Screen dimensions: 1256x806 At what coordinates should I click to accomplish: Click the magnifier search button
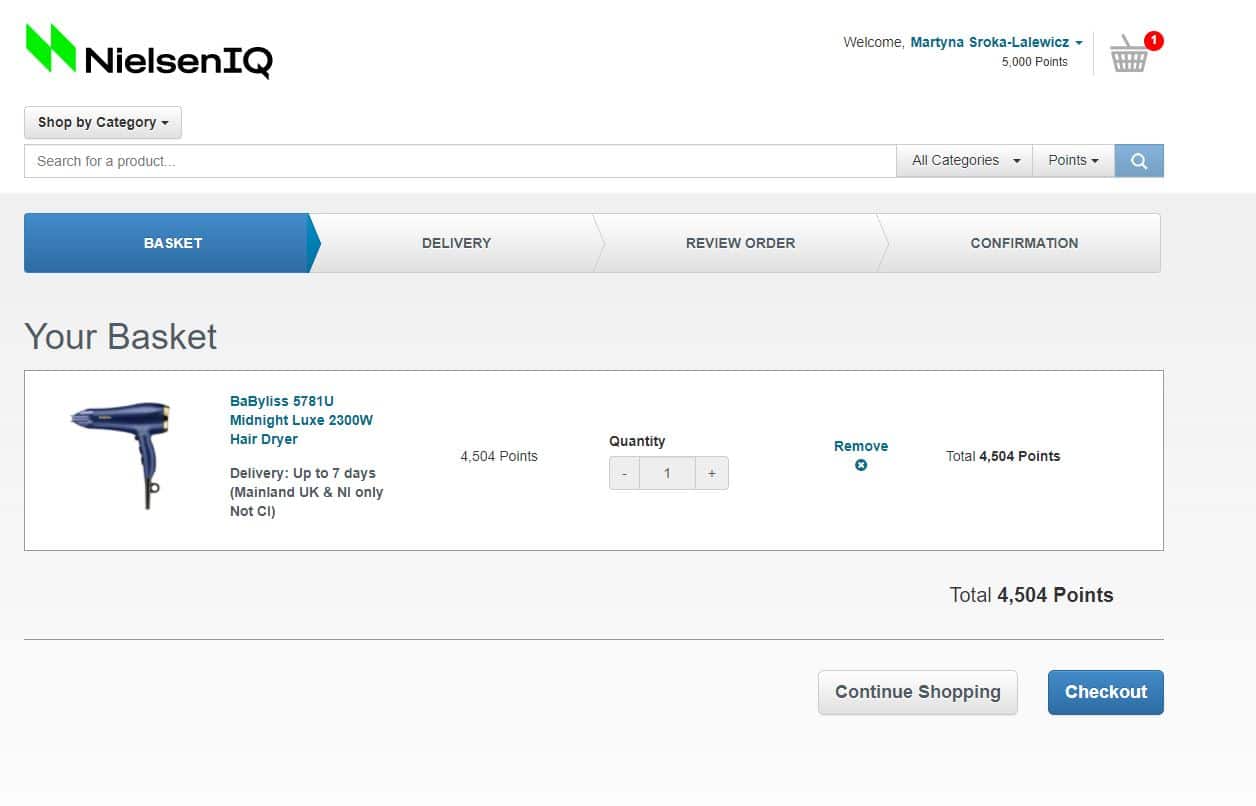coord(1139,161)
